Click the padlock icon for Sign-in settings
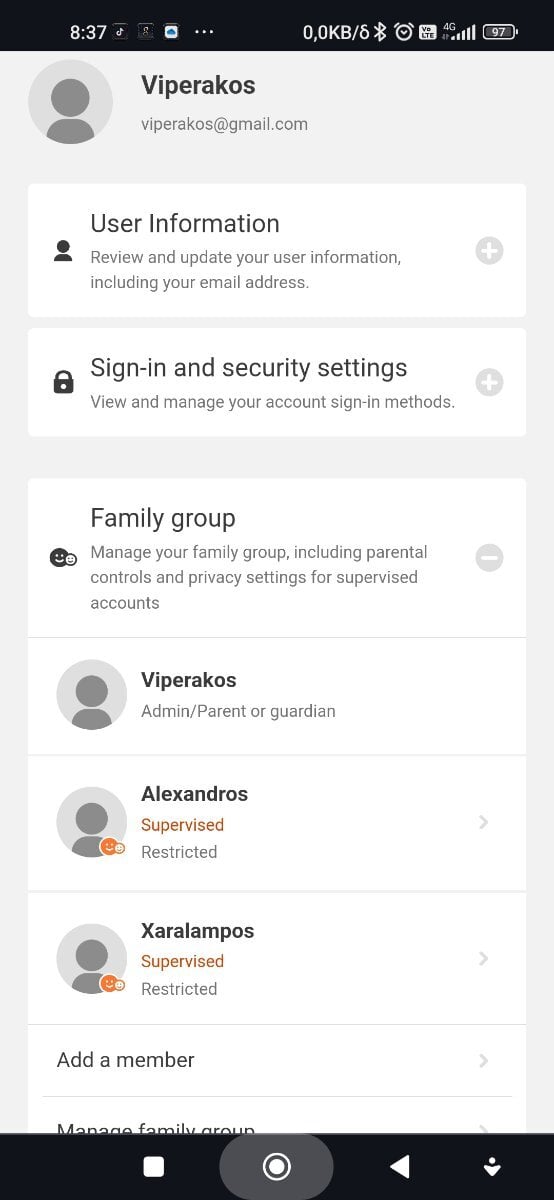This screenshot has height=1200, width=554. pyautogui.click(x=63, y=382)
